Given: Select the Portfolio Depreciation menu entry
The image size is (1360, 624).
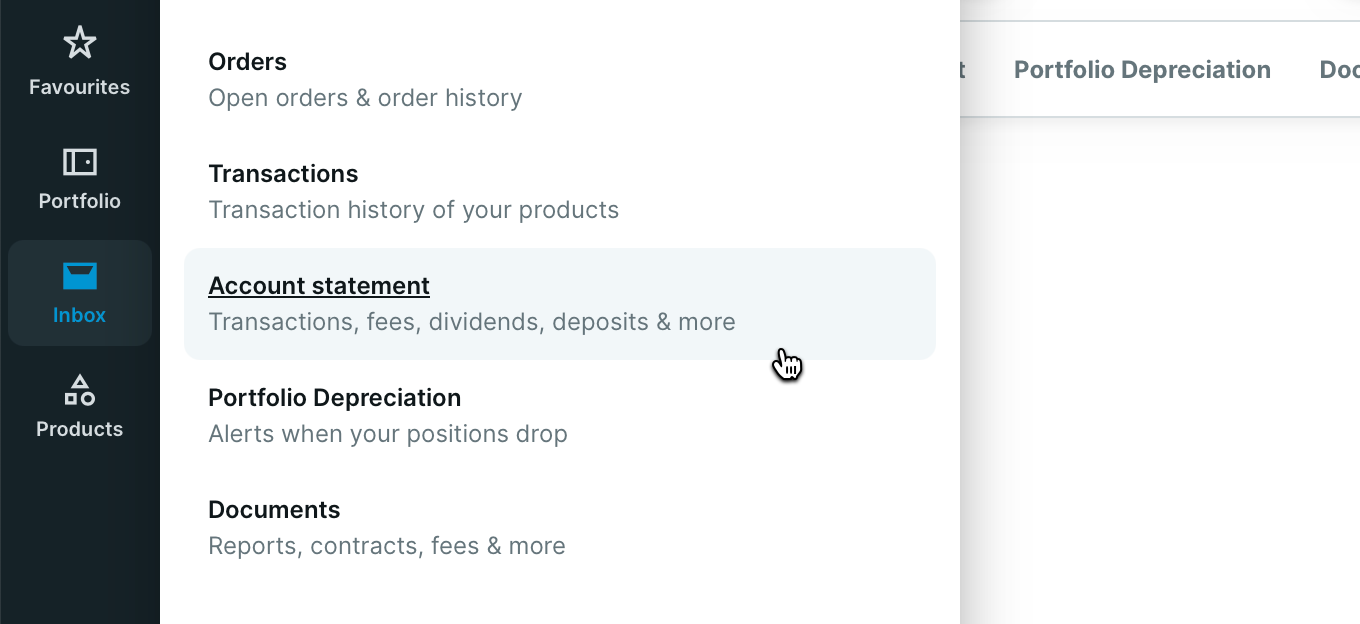Looking at the screenshot, I should pos(560,416).
